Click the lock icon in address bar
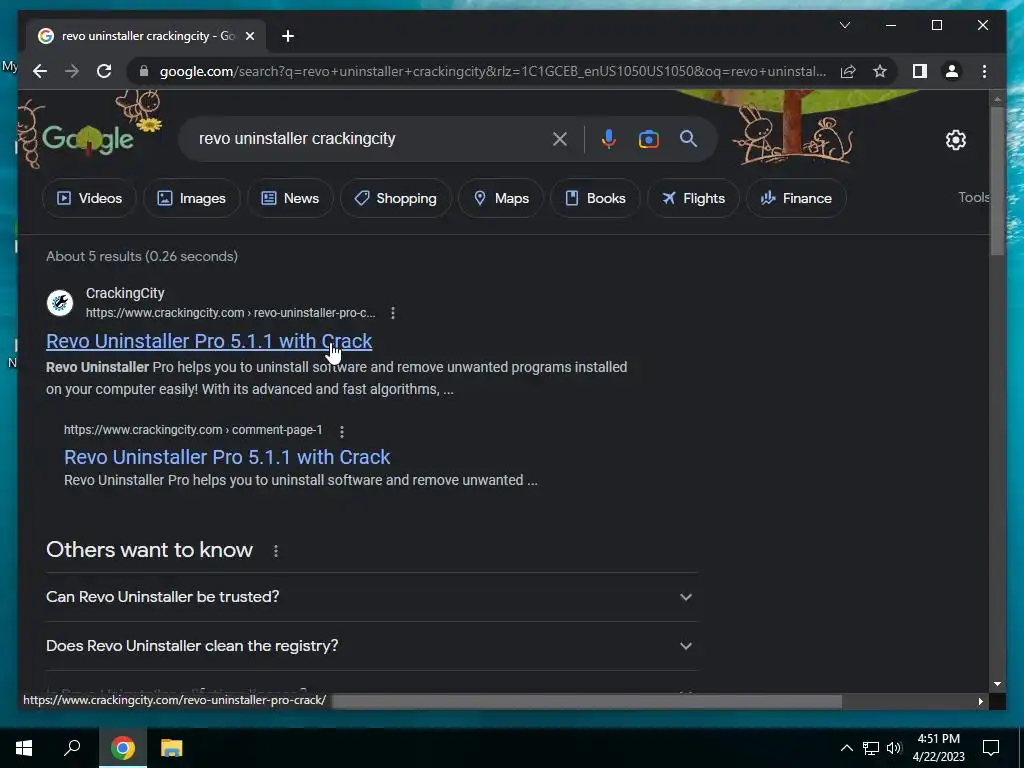 pyautogui.click(x=144, y=71)
